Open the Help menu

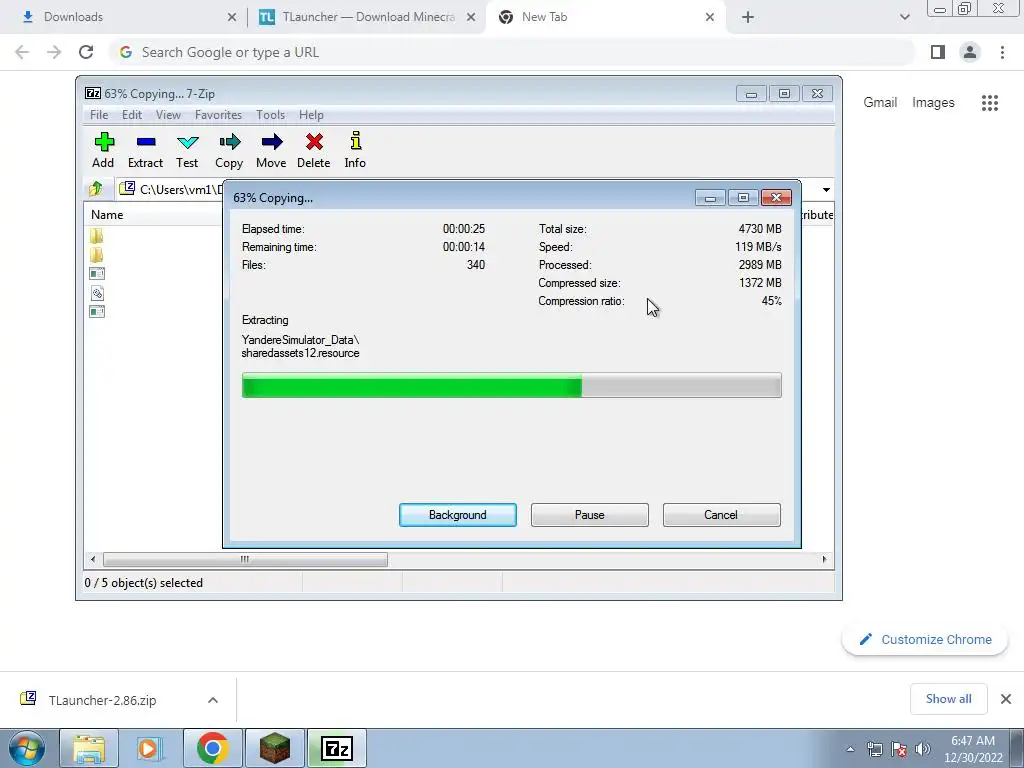(x=311, y=115)
